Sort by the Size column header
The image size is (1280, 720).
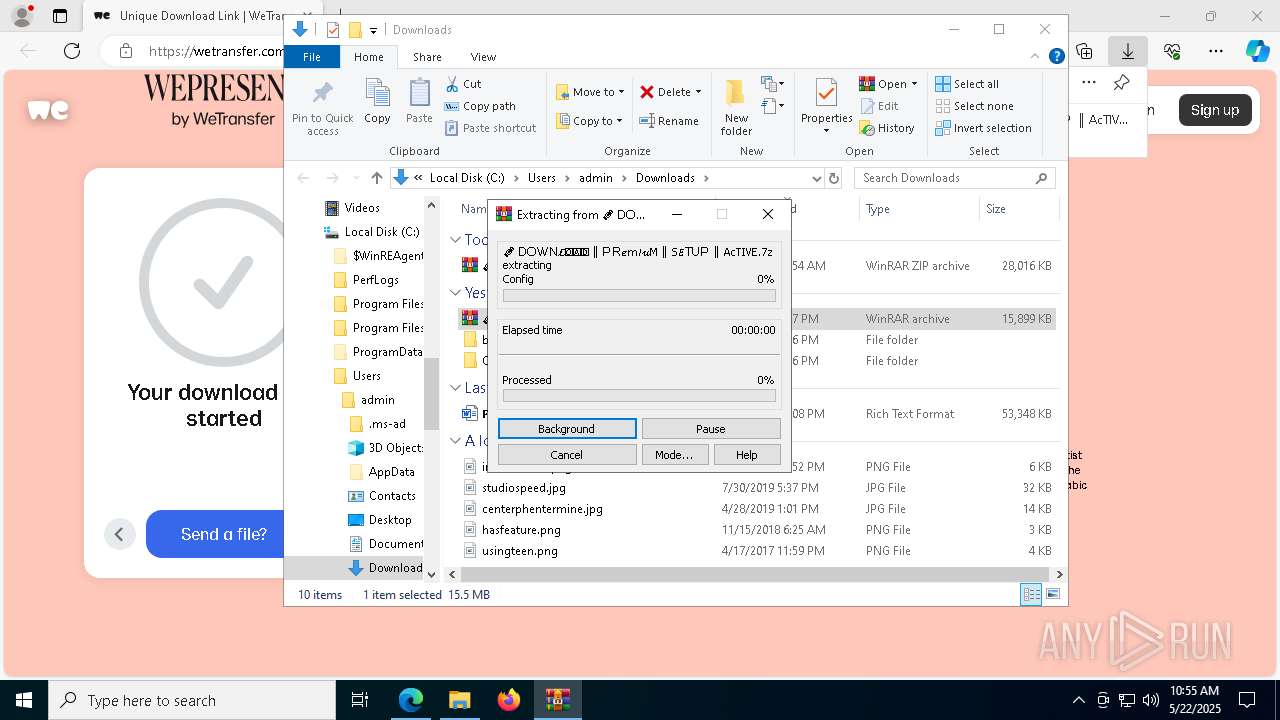[x=1018, y=209]
